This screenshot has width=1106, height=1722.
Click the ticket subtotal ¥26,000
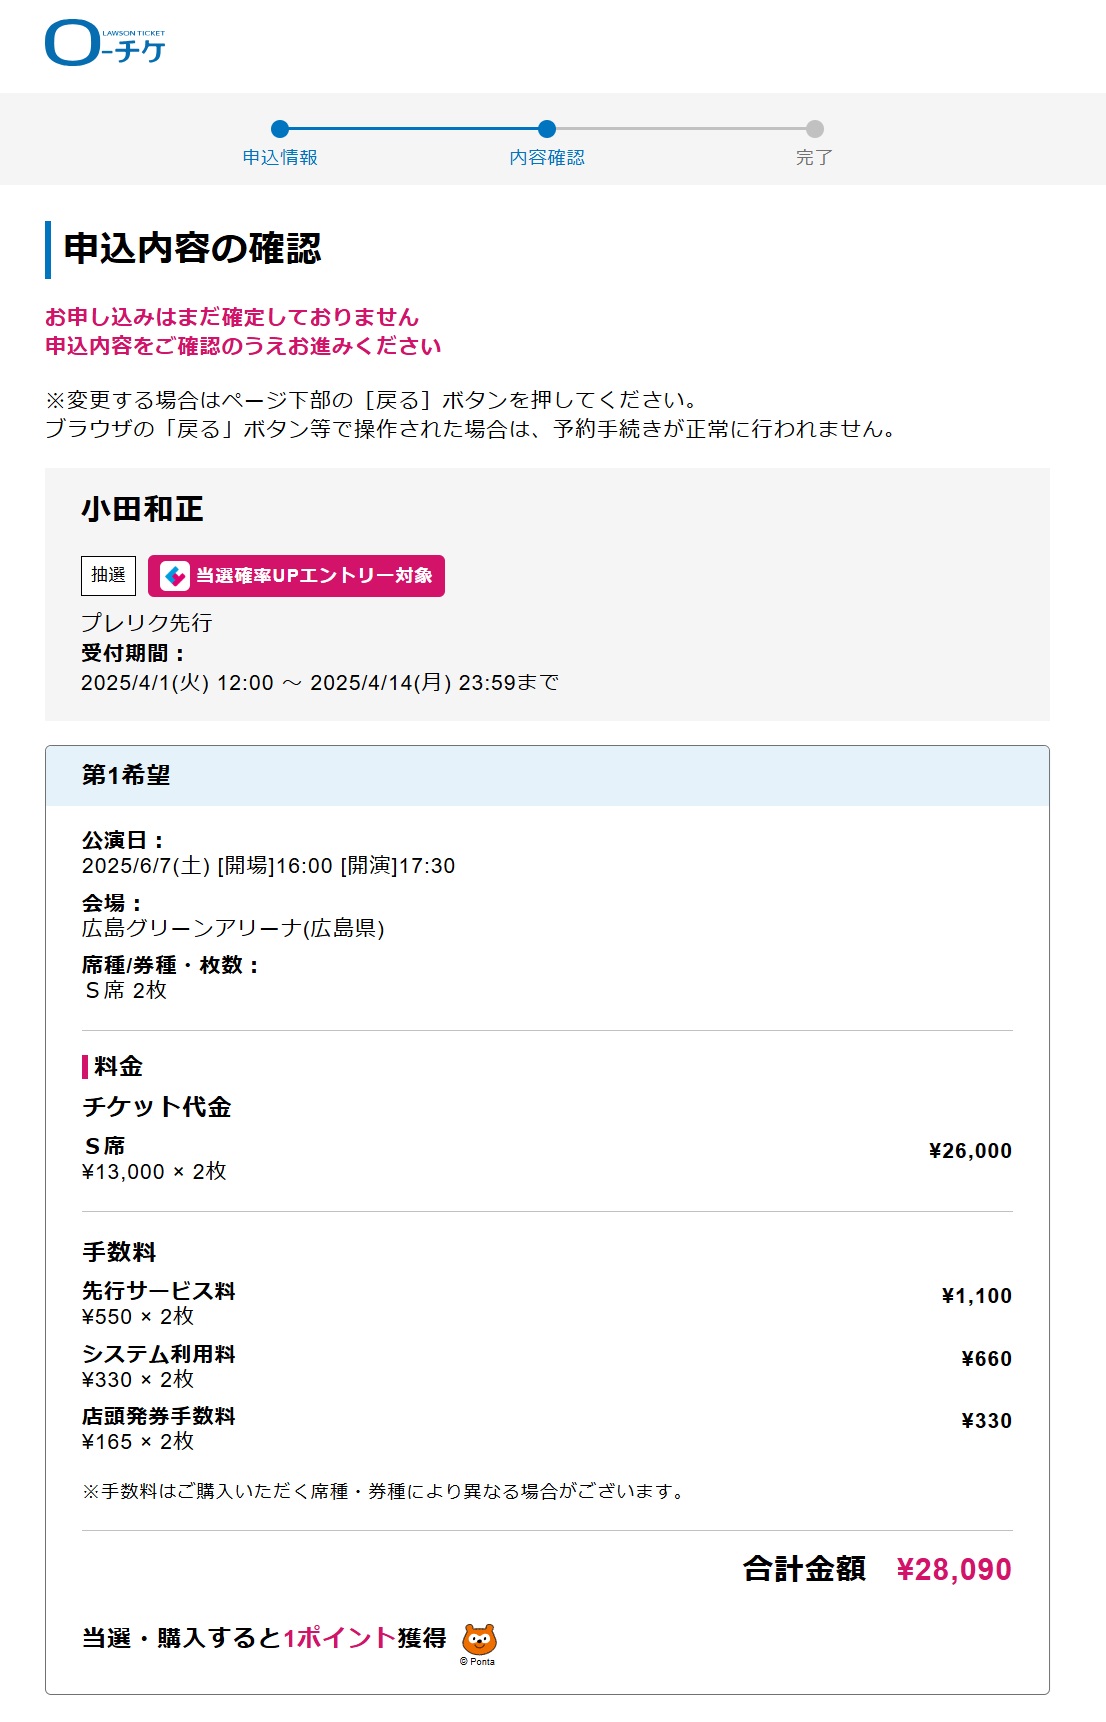point(970,1151)
